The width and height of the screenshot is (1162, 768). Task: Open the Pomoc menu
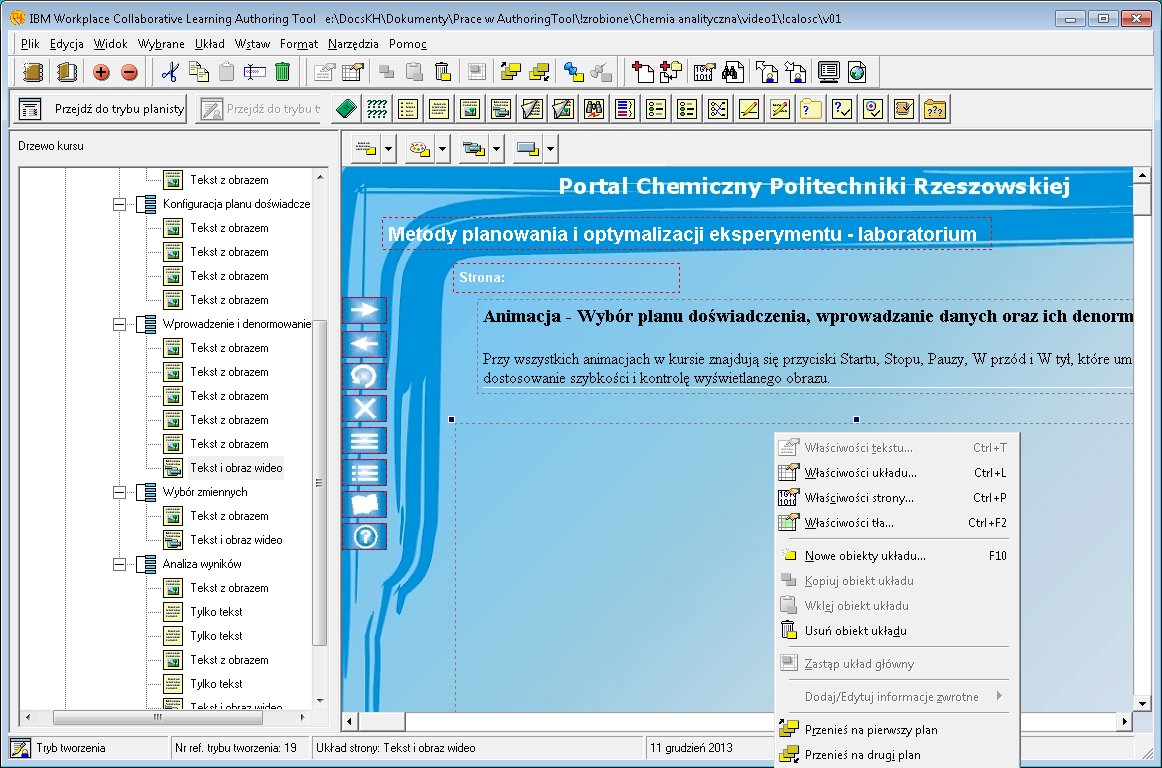click(408, 44)
